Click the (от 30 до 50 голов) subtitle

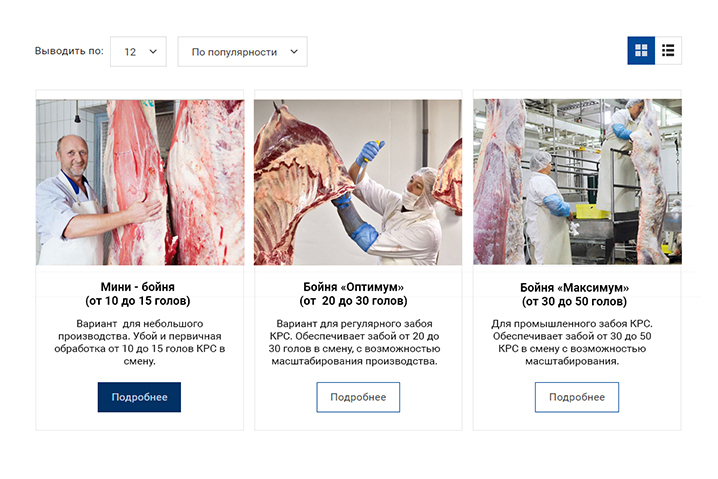575,302
